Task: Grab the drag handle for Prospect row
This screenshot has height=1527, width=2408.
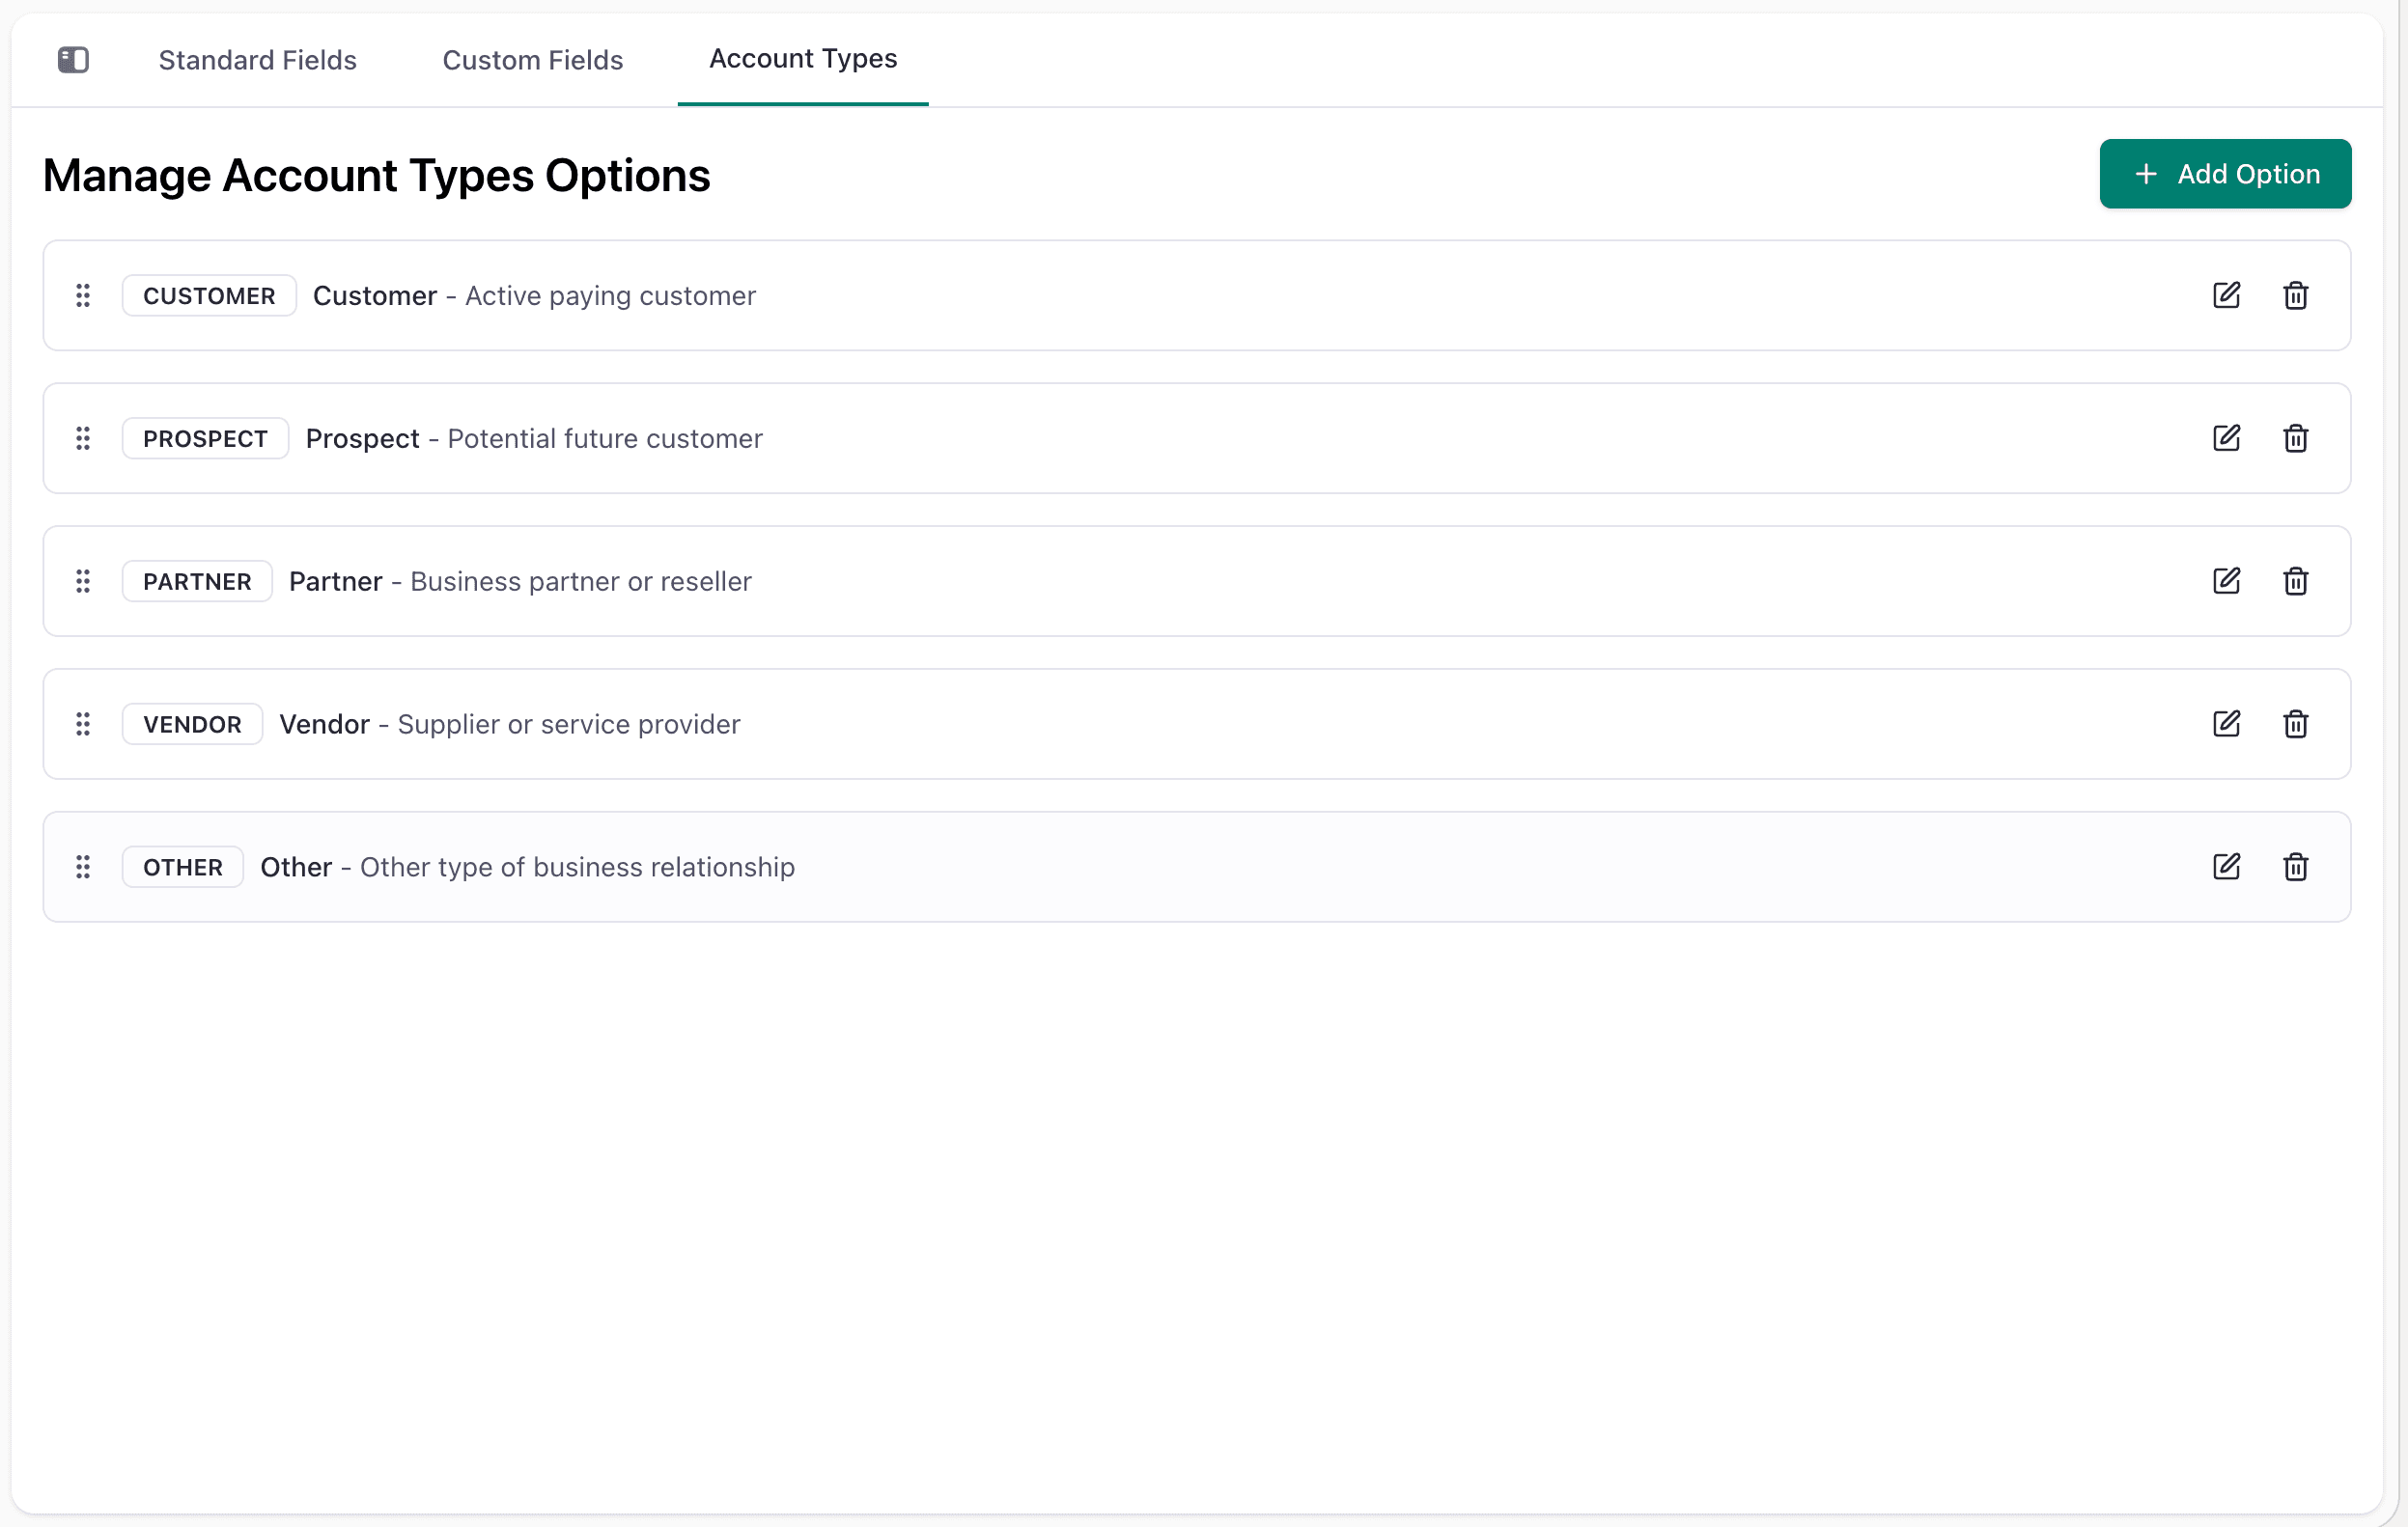Action: 83,439
